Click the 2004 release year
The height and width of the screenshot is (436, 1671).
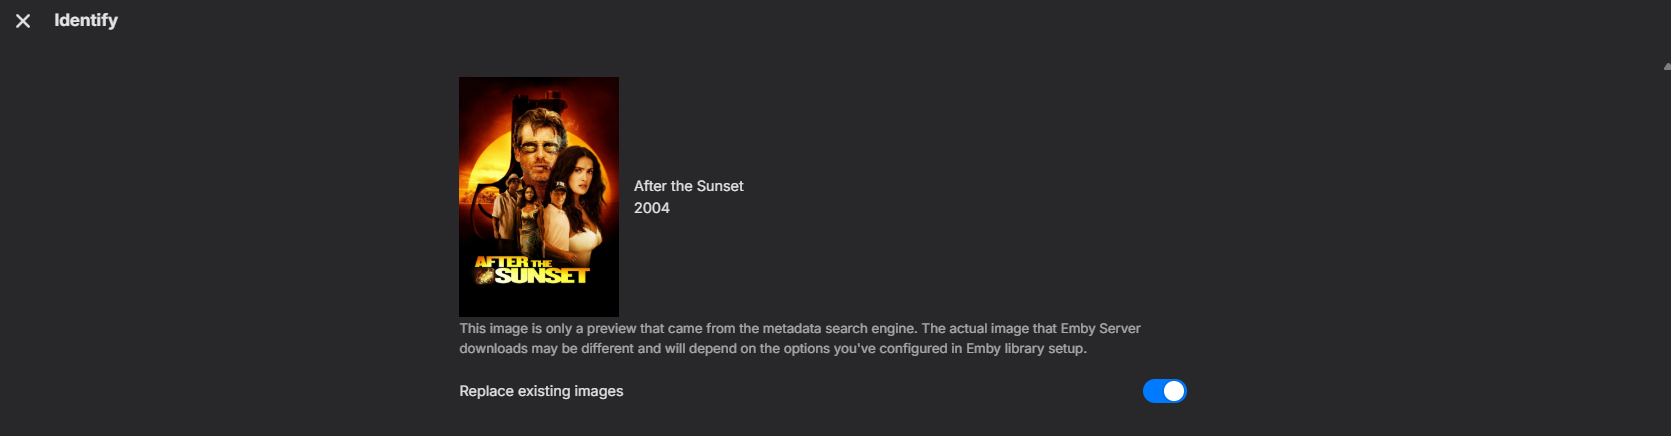click(651, 208)
